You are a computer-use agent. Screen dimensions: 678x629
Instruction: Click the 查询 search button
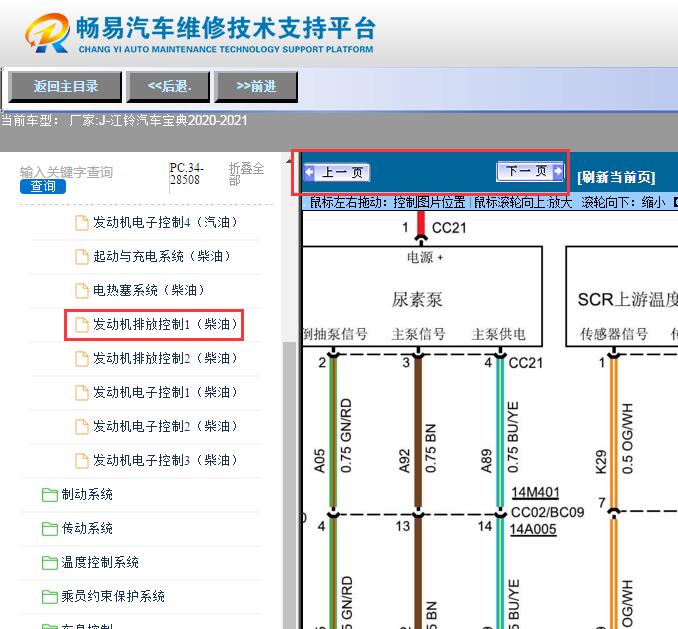click(x=43, y=186)
